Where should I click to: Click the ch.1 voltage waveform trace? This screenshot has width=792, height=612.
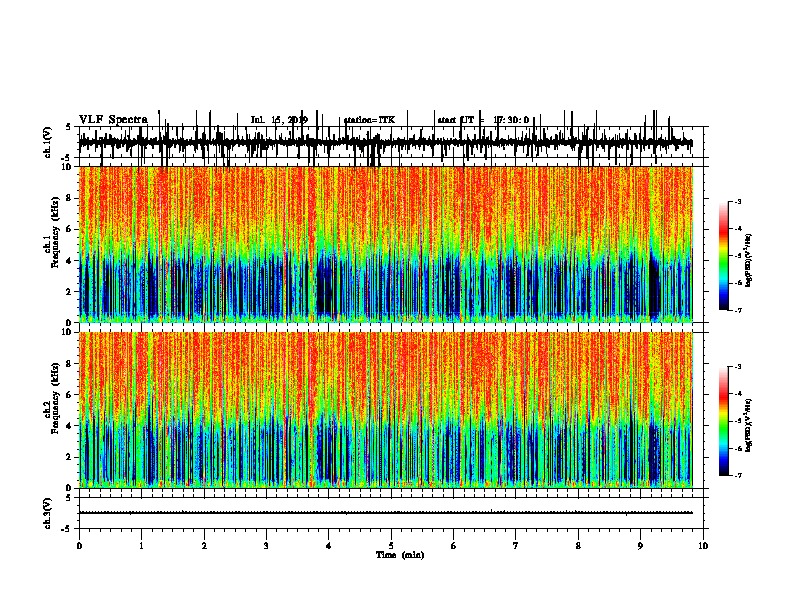pyautogui.click(x=386, y=143)
